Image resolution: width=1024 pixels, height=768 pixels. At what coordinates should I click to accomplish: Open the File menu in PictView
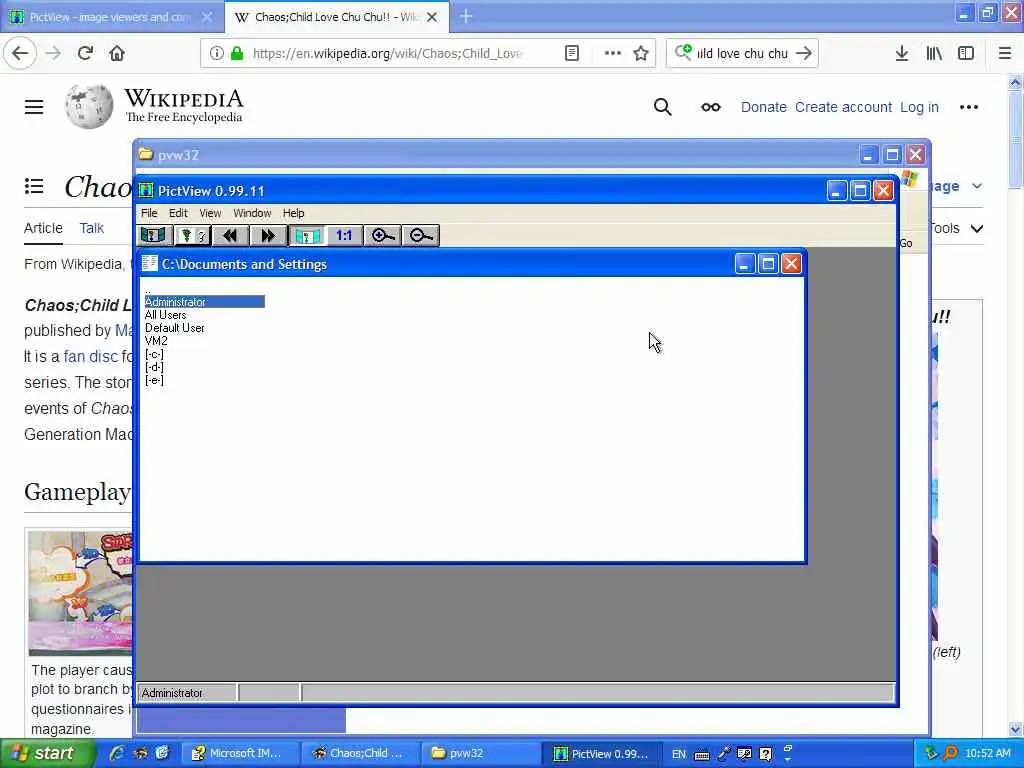tap(149, 213)
